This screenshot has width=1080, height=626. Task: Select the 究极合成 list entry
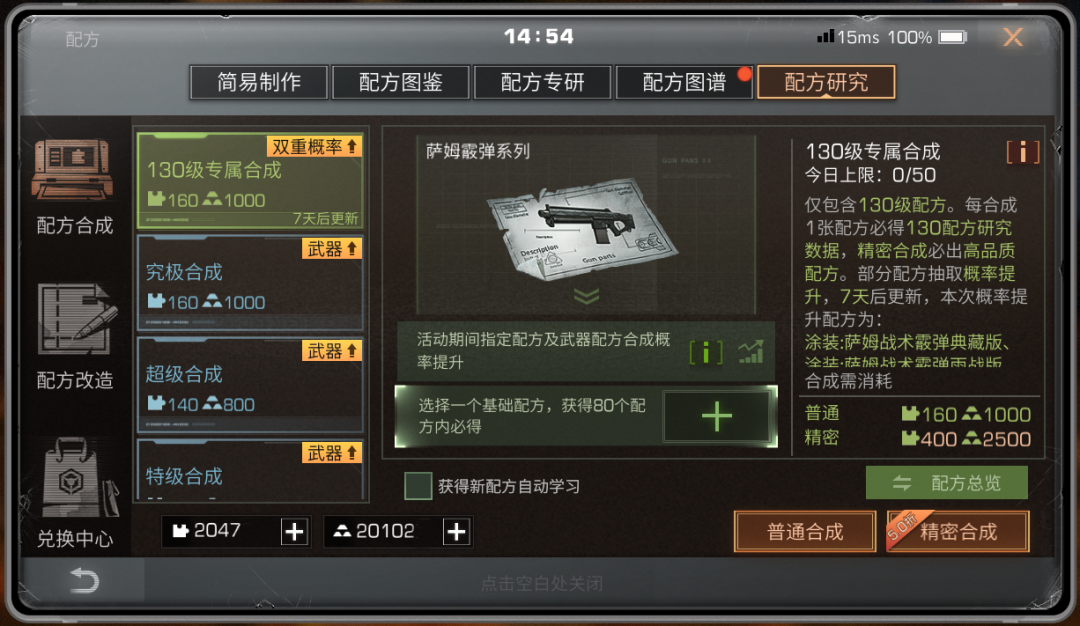click(251, 283)
